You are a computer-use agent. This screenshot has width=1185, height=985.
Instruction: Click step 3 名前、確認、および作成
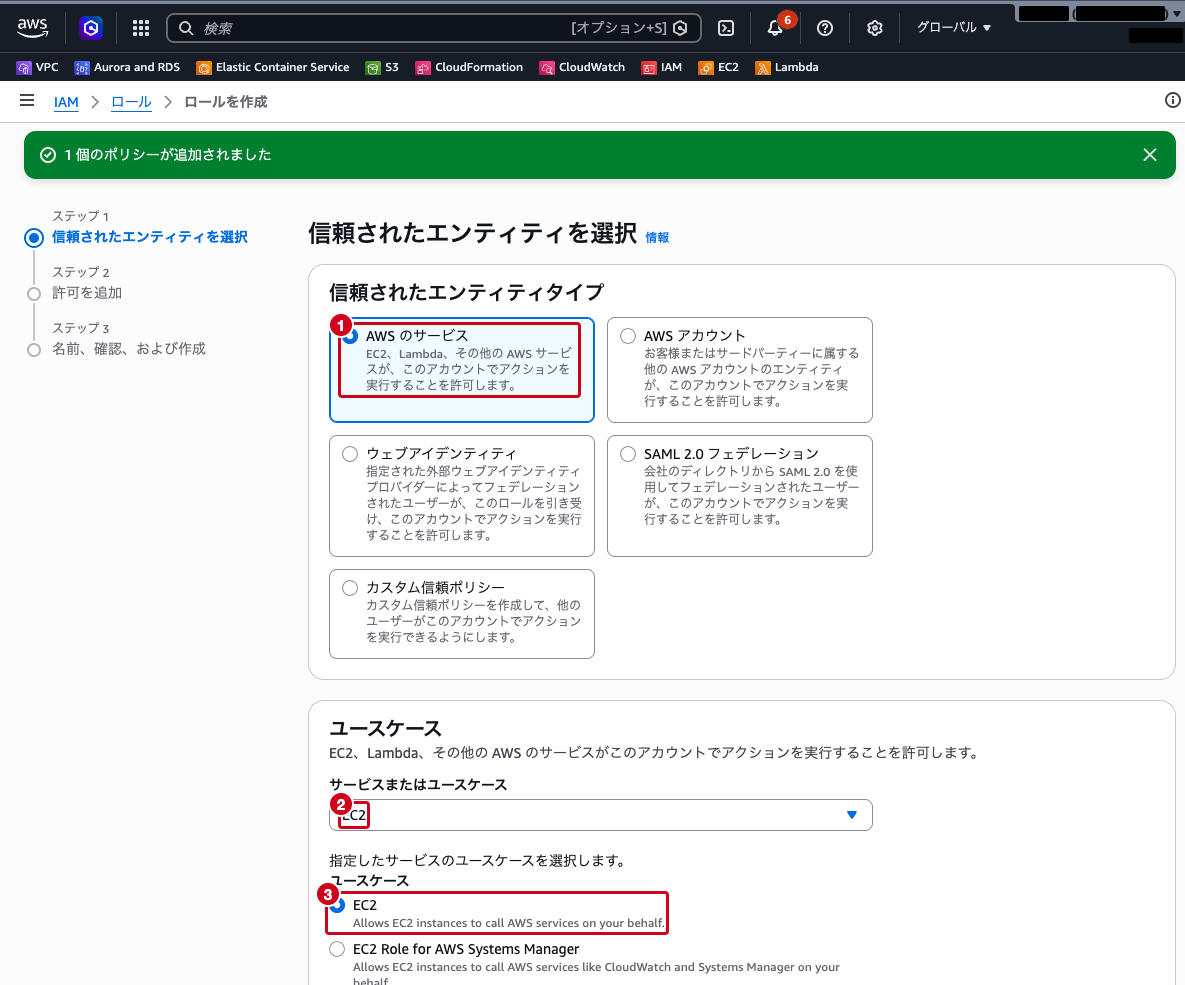[x=128, y=349]
